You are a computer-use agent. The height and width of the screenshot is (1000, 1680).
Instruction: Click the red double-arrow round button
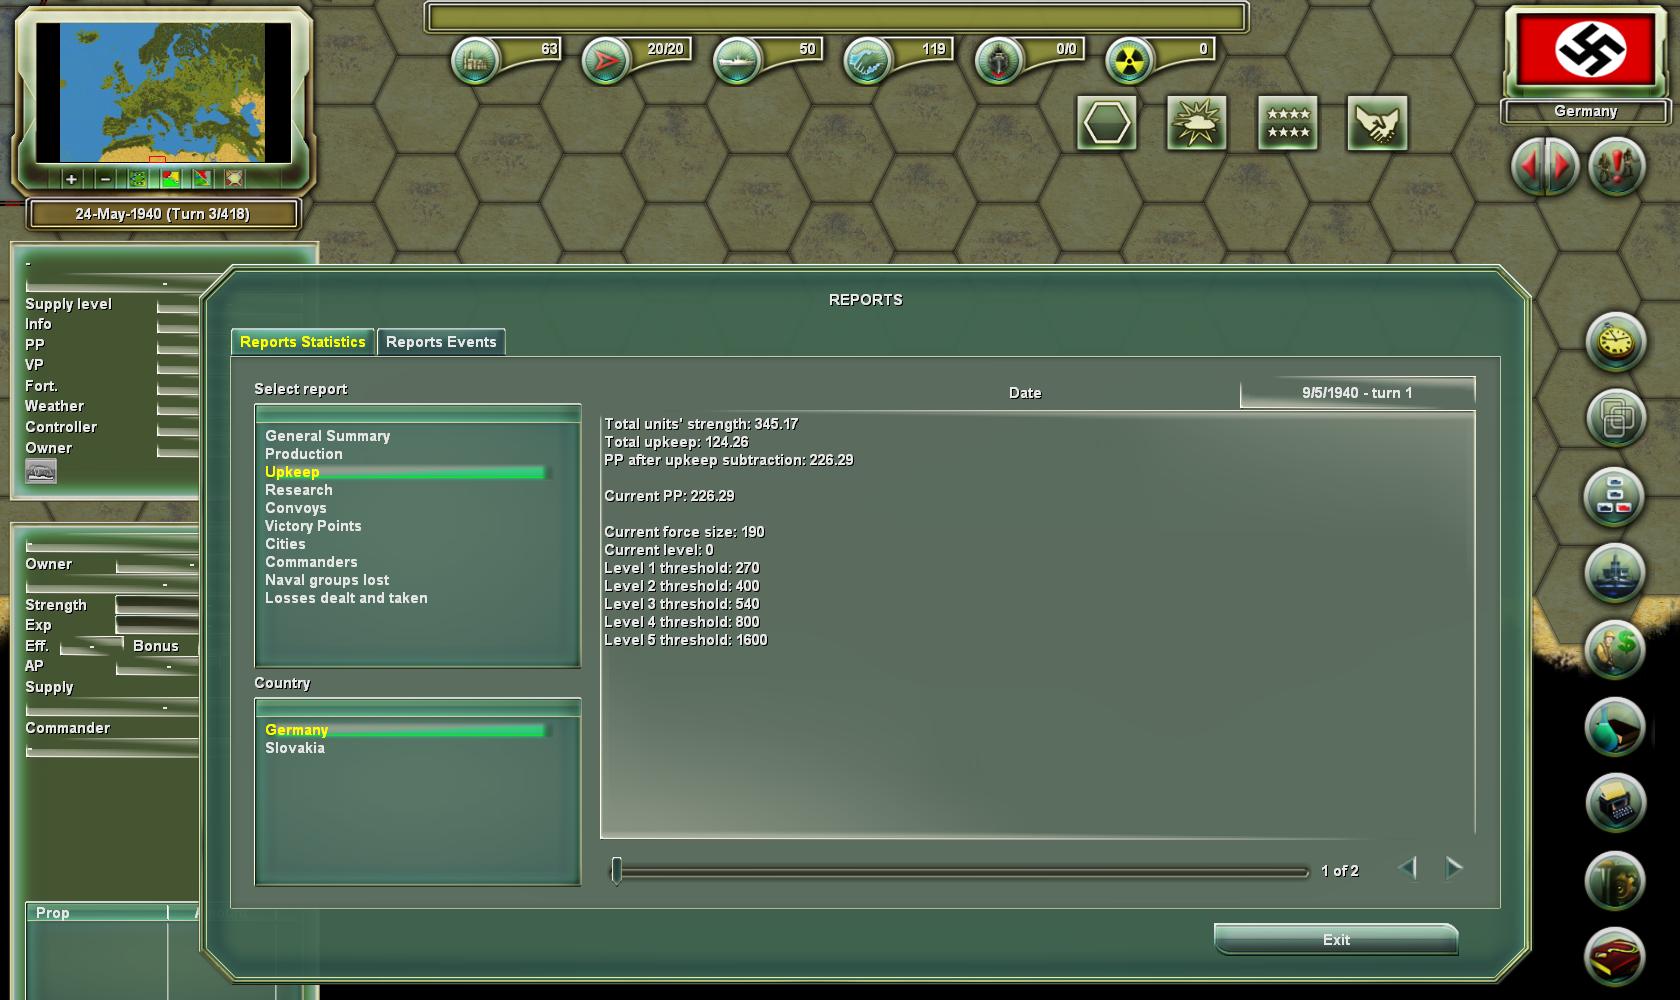click(x=1545, y=166)
